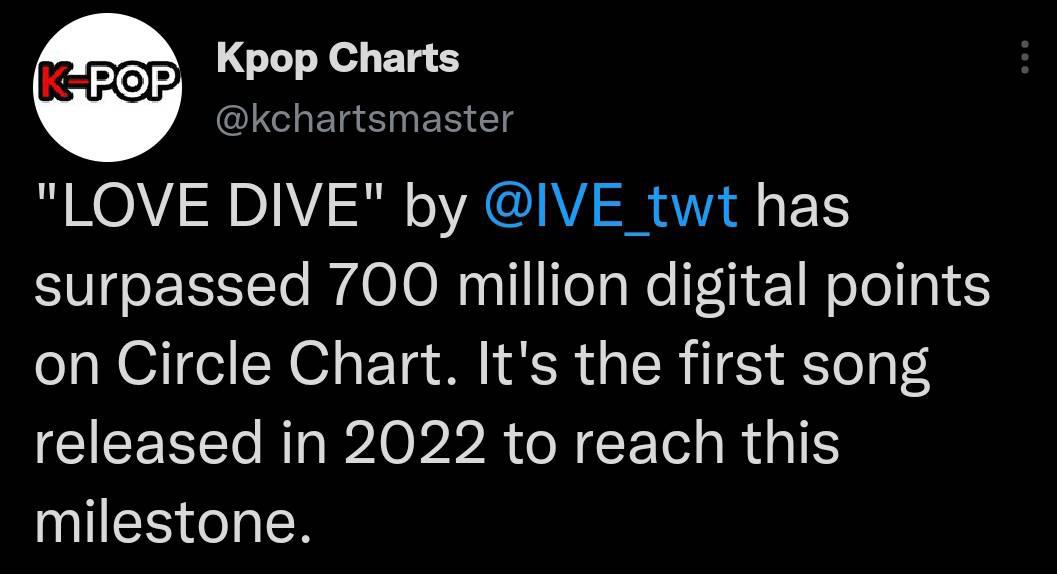Click the words "reach this" in tweet

(x=708, y=442)
